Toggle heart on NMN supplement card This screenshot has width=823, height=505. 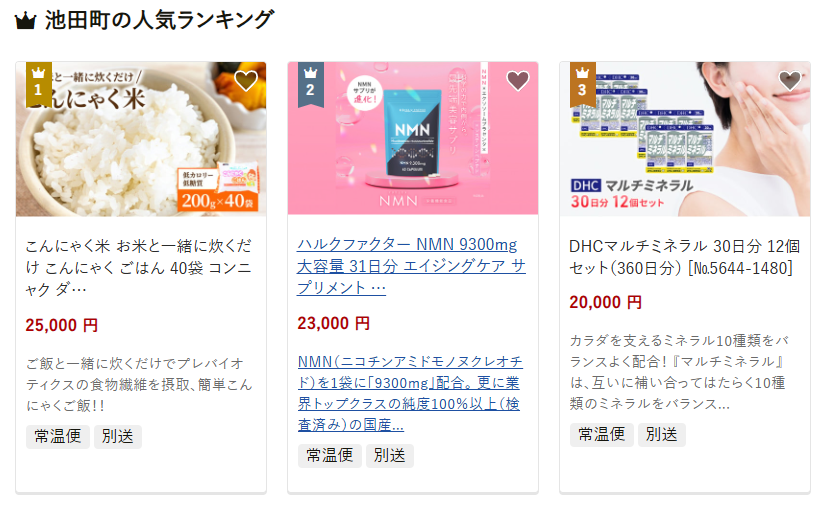click(518, 80)
